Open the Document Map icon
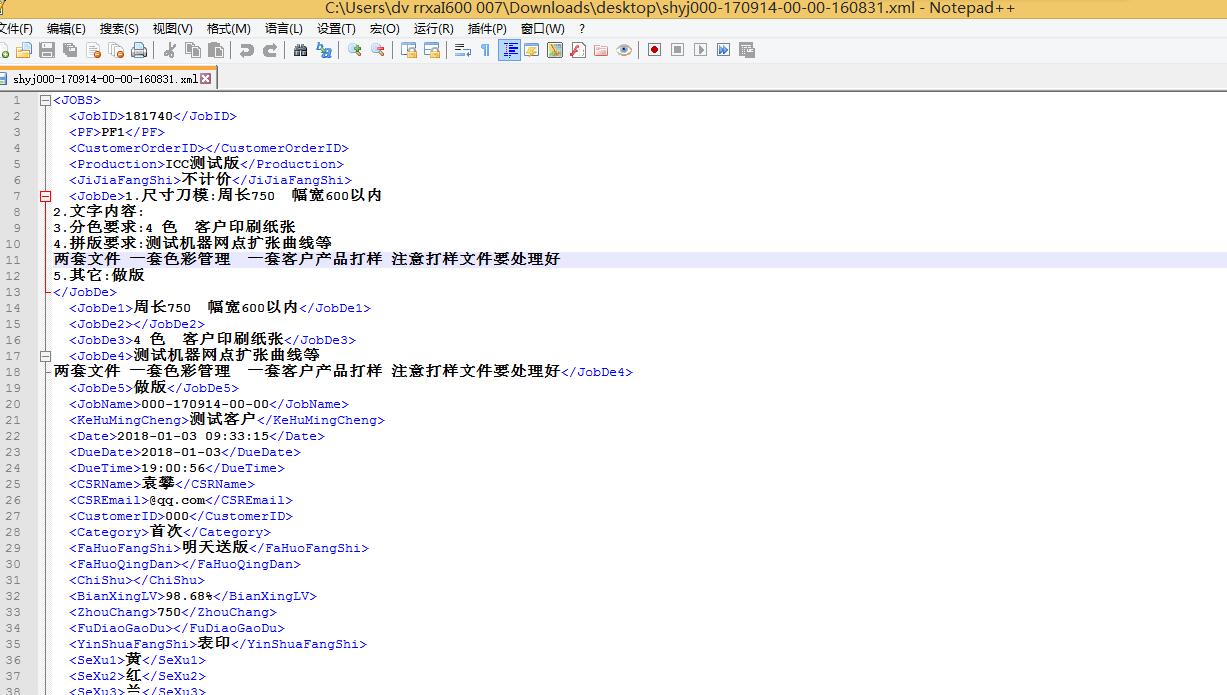1227x695 pixels. coord(555,50)
